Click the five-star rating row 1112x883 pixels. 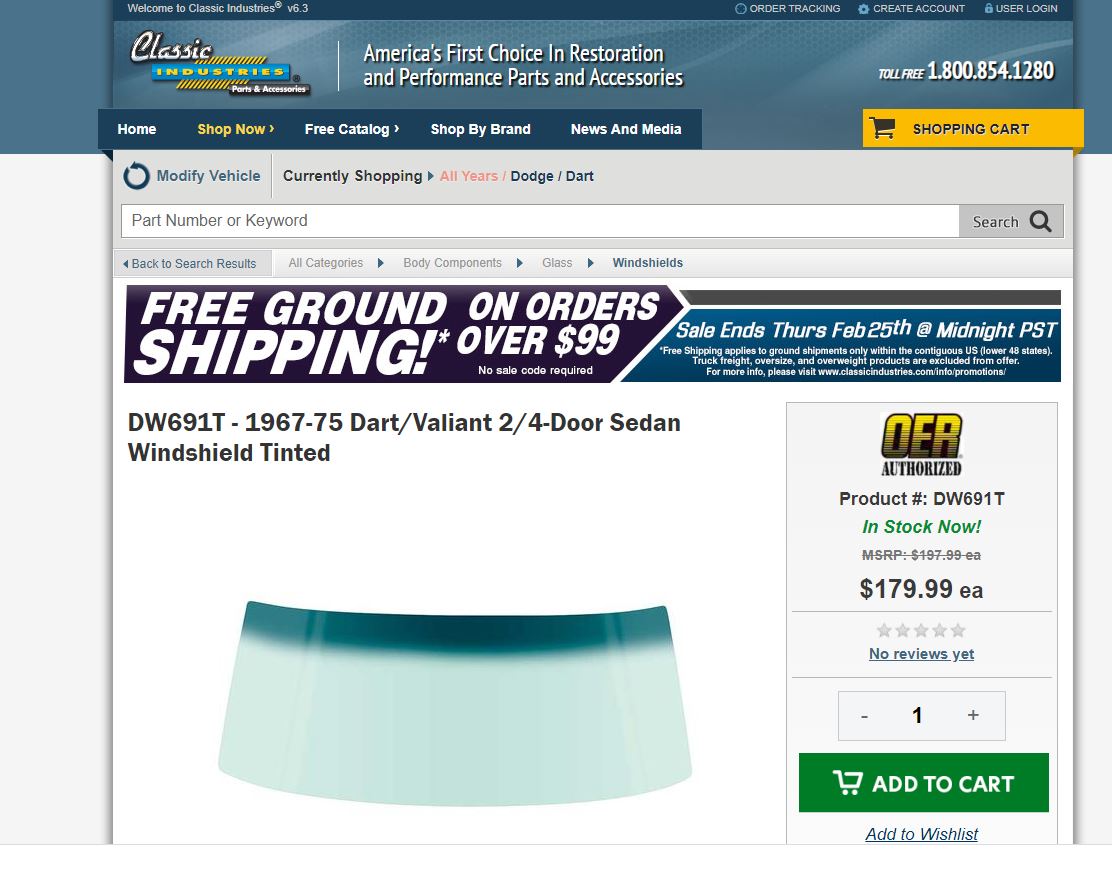921,630
